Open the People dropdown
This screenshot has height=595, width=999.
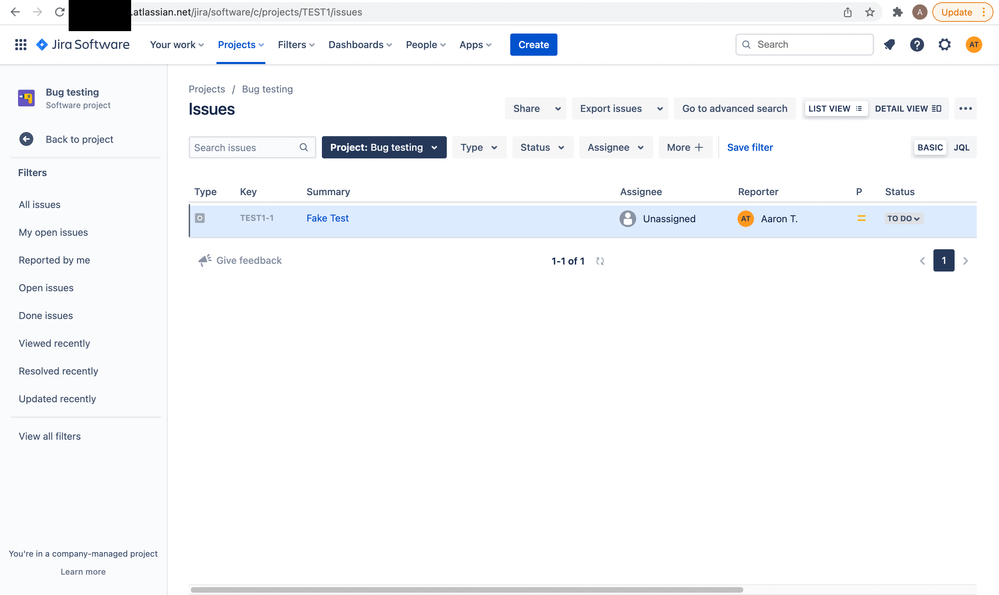click(x=426, y=45)
